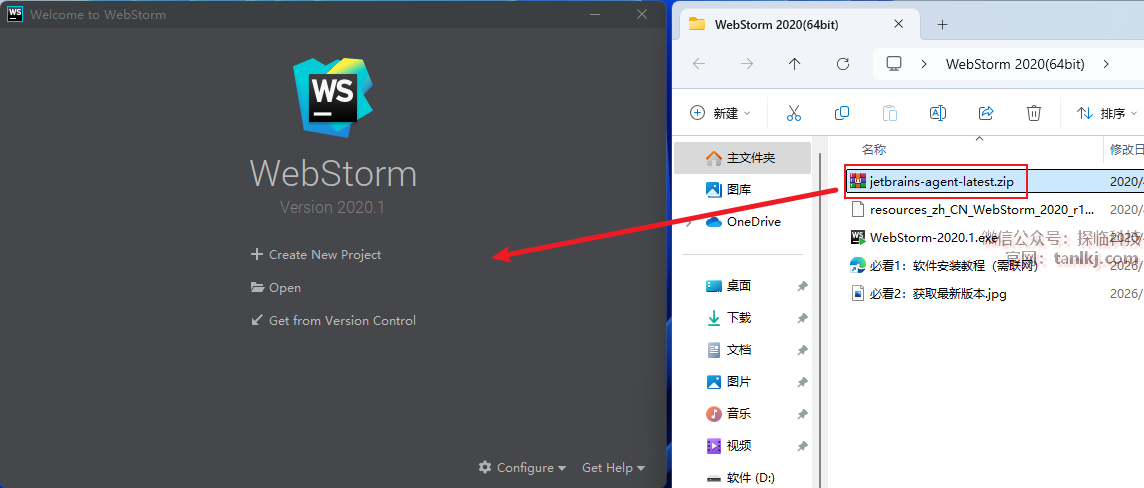Open the 新建 (New) dropdown
Viewport: 1144px width, 488px height.
(720, 113)
